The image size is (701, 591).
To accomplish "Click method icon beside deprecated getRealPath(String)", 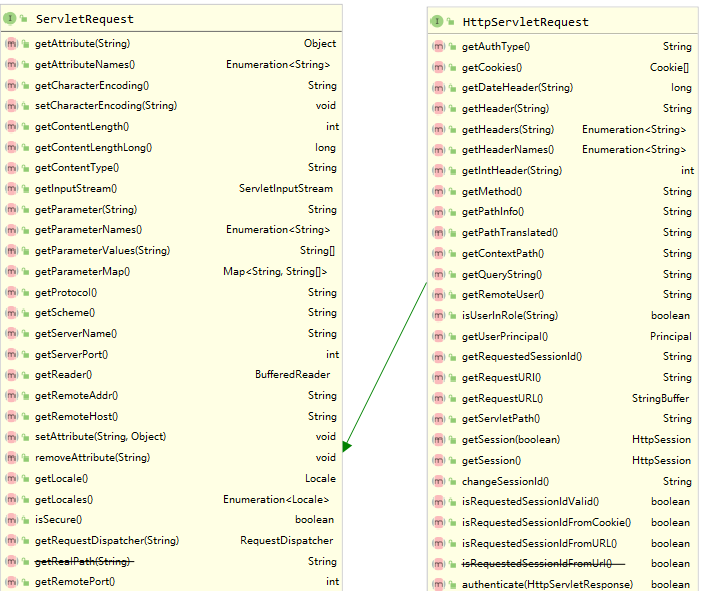I will [x=11, y=561].
